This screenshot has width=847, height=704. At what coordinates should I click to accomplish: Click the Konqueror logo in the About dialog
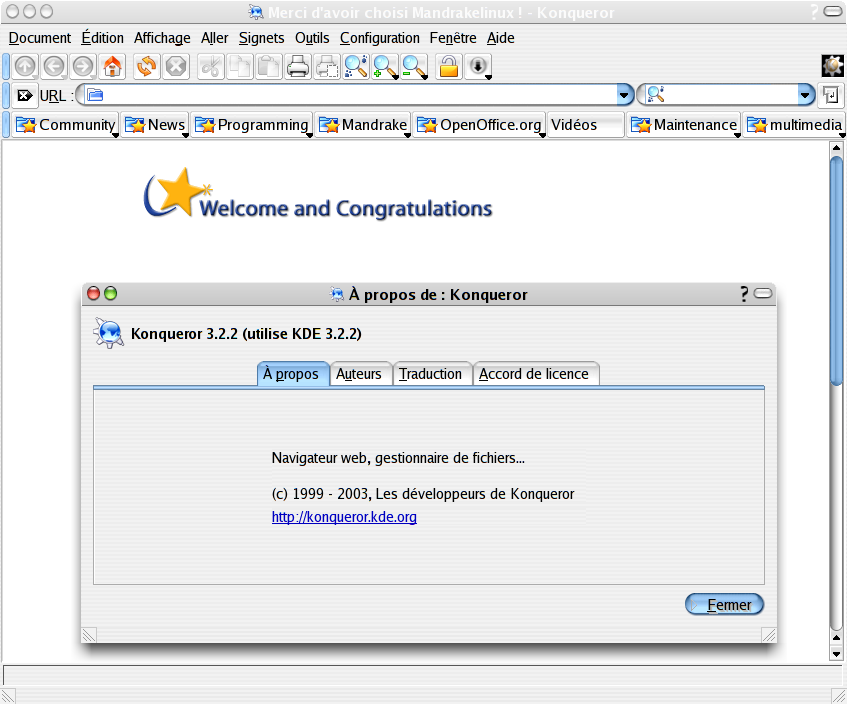(x=109, y=333)
